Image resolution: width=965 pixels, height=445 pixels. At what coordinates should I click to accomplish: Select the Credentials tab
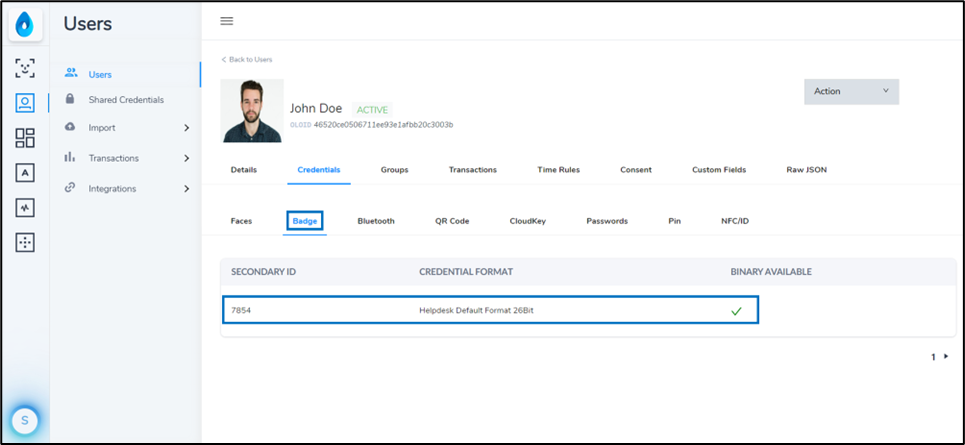click(319, 170)
